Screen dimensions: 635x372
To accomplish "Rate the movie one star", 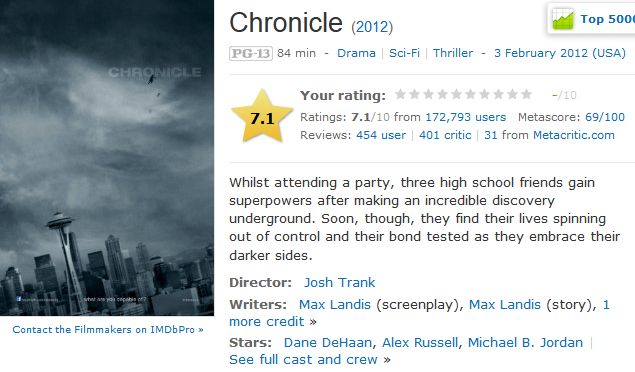I will click(400, 95).
